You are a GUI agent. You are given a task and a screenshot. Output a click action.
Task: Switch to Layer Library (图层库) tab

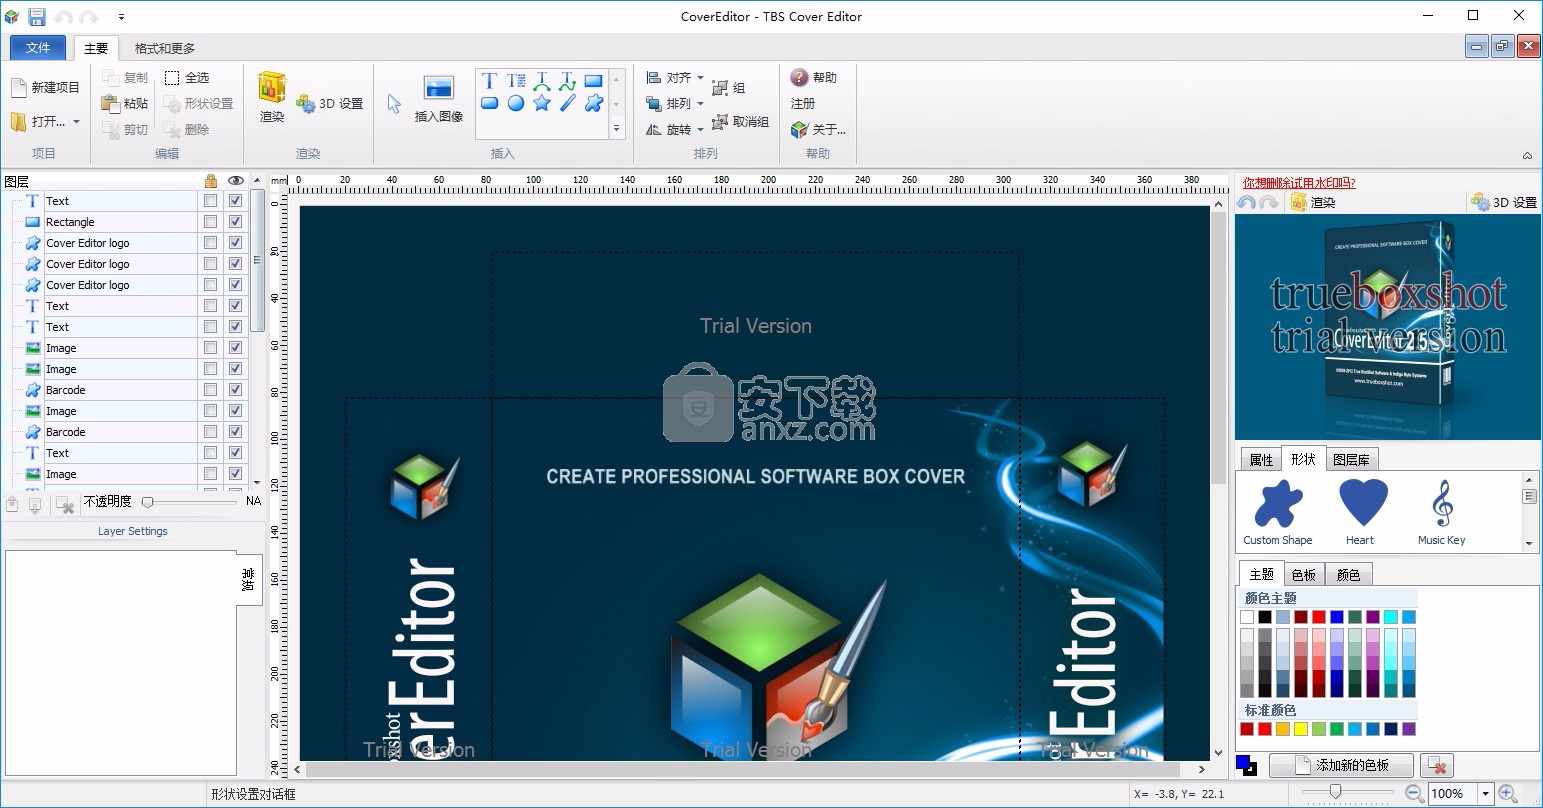pos(1351,459)
